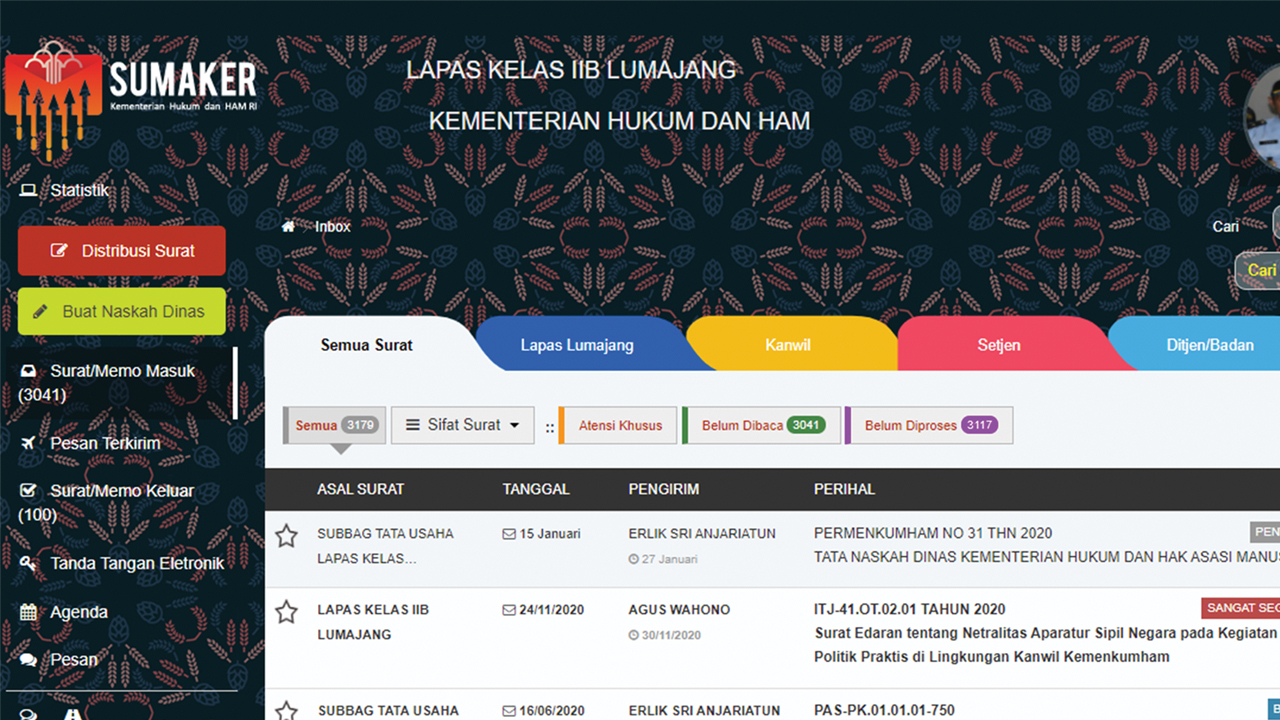
Task: Switch to the Setjen tab
Action: pos(999,345)
